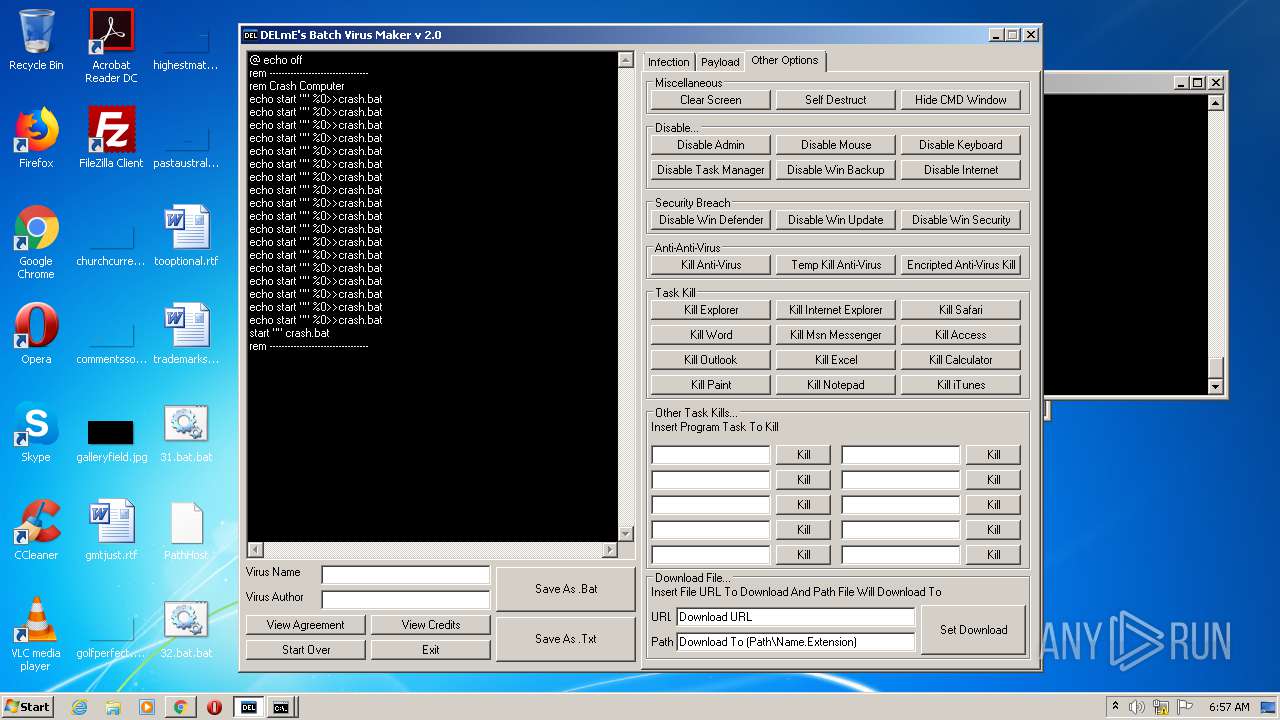This screenshot has width=1280, height=720.
Task: Click the Save As .Txt button
Action: pyautogui.click(x=566, y=639)
